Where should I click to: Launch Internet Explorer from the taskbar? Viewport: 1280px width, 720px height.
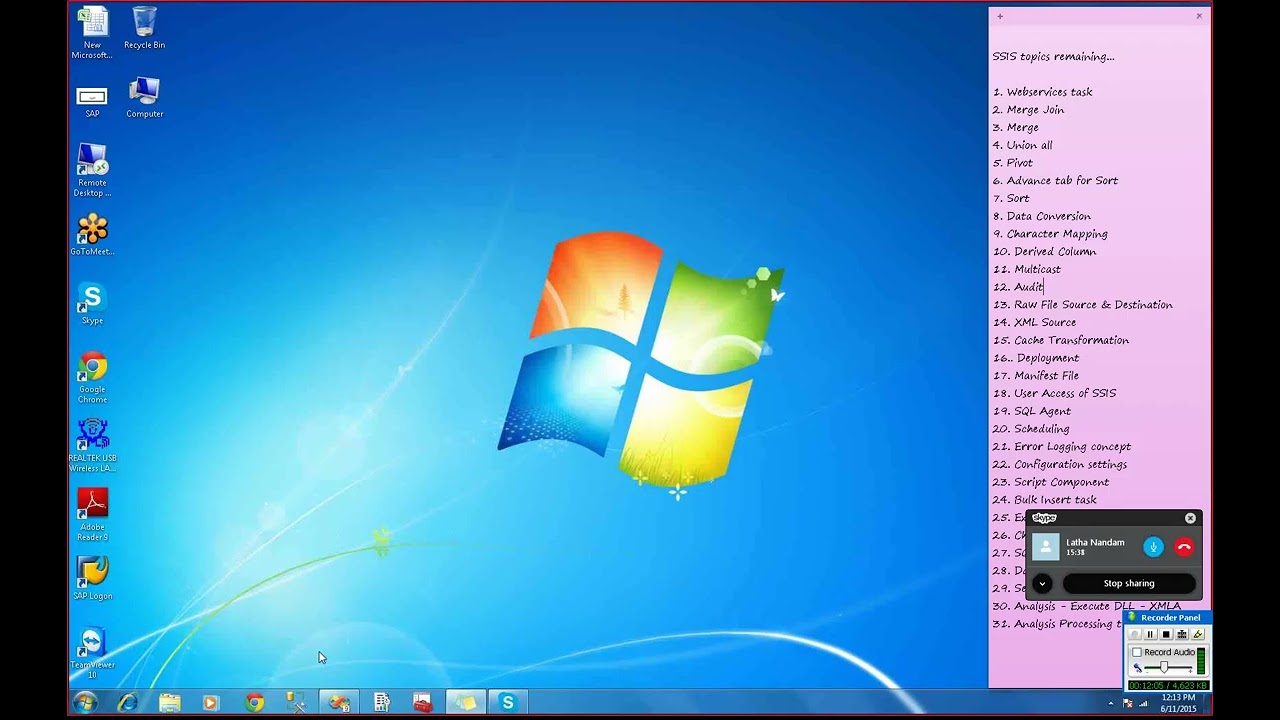tap(127, 702)
